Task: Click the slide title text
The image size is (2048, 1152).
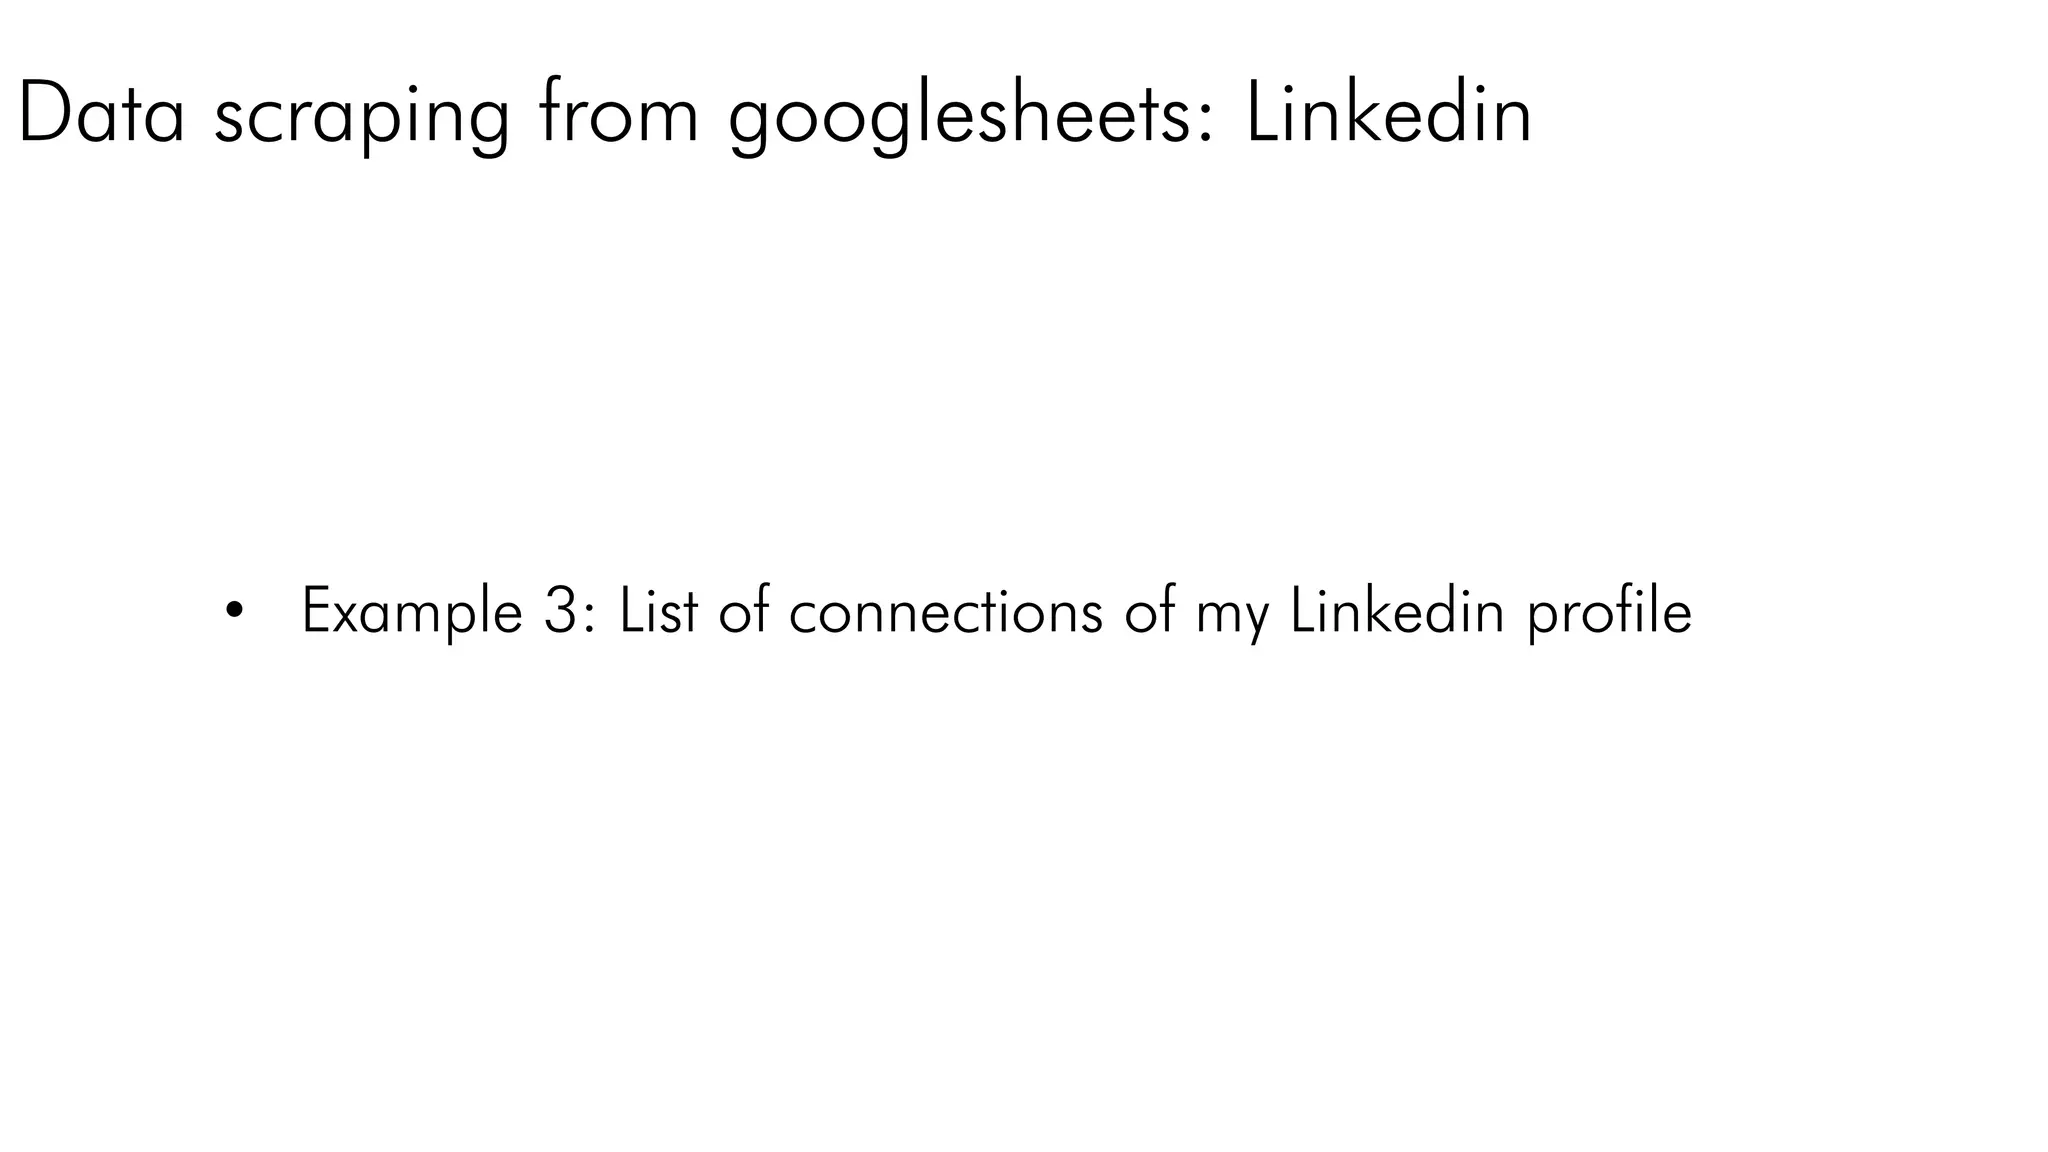Action: pyautogui.click(x=774, y=114)
